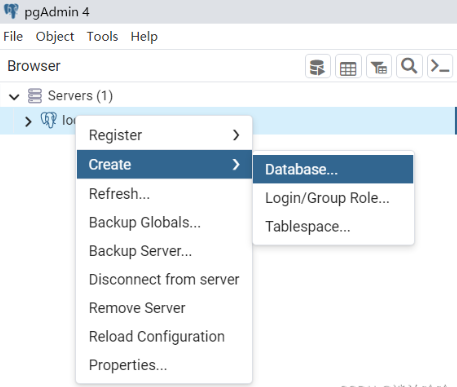Expand the server node chevron
457x387 pixels.
point(28,121)
